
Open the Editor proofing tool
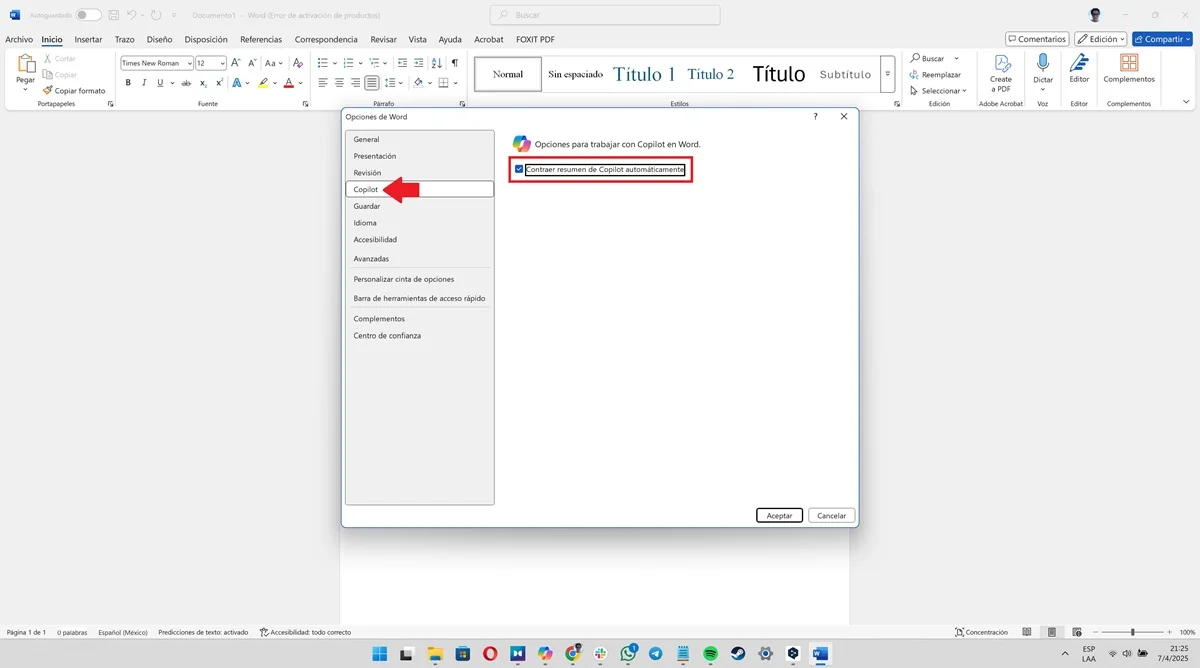click(1079, 69)
